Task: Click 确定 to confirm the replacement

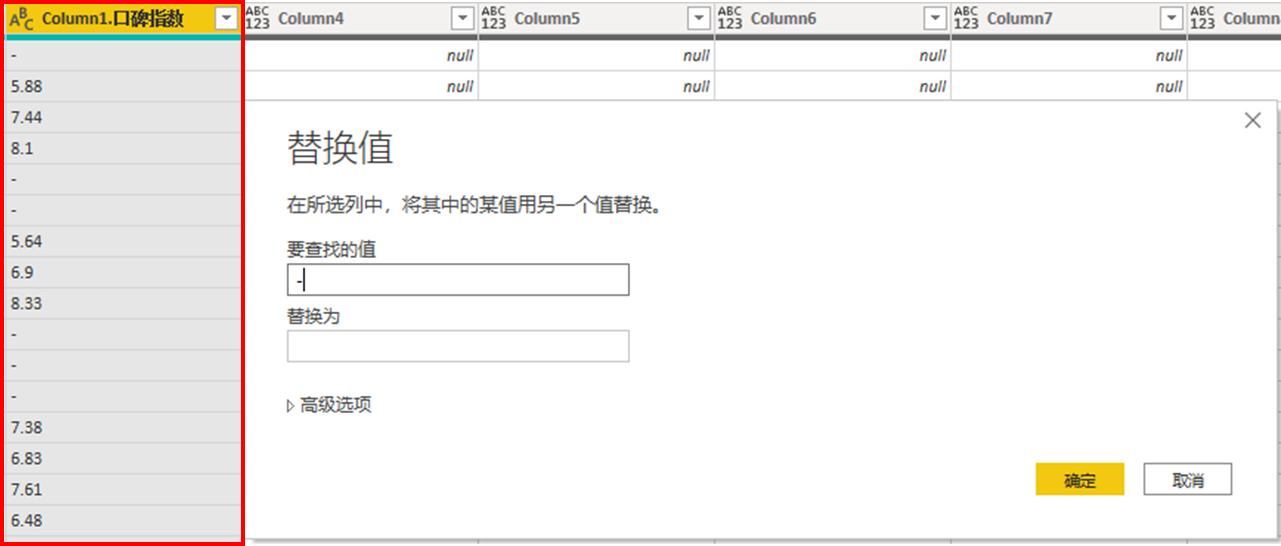Action: point(1080,480)
